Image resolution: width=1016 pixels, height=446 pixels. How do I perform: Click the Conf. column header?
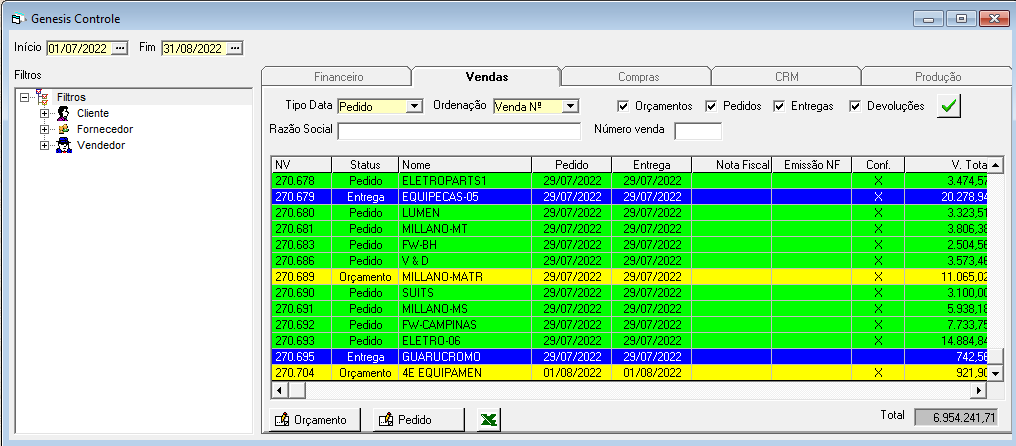click(878, 165)
